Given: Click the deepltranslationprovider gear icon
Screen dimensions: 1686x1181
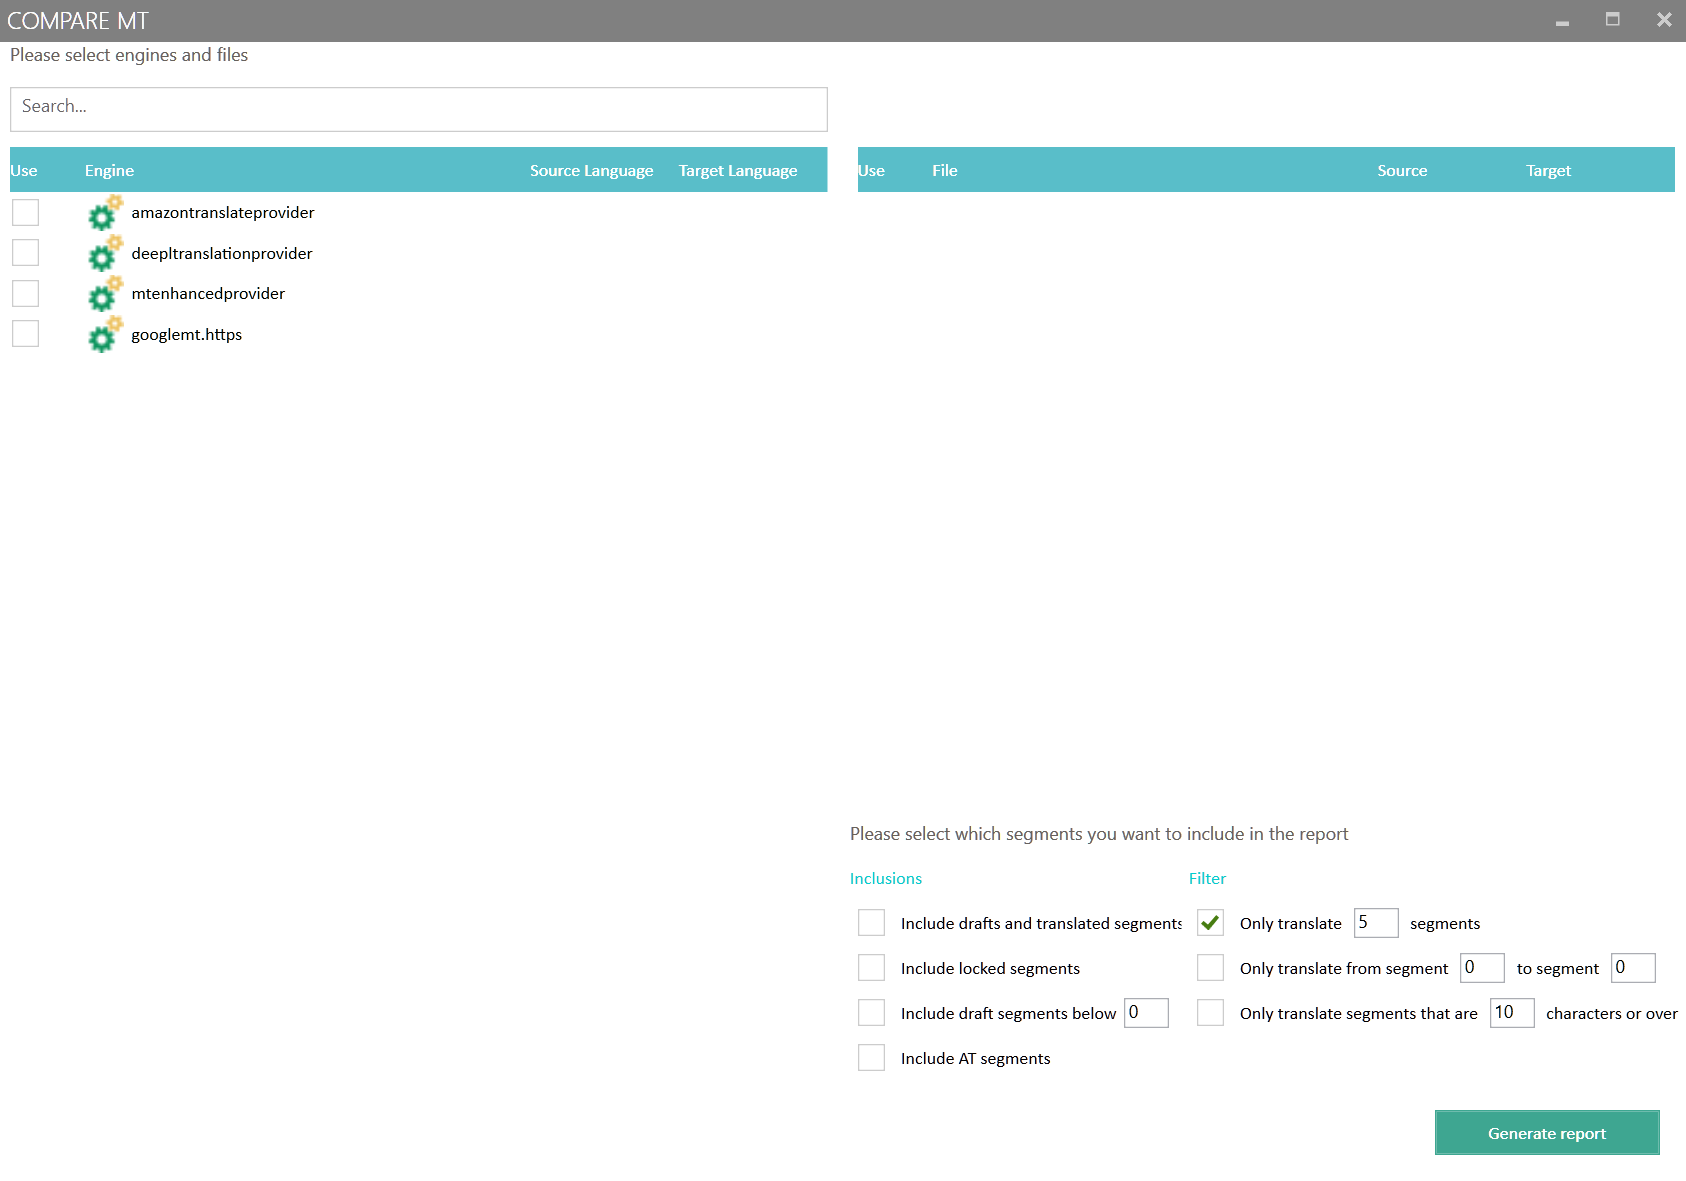Looking at the screenshot, I should tap(104, 254).
